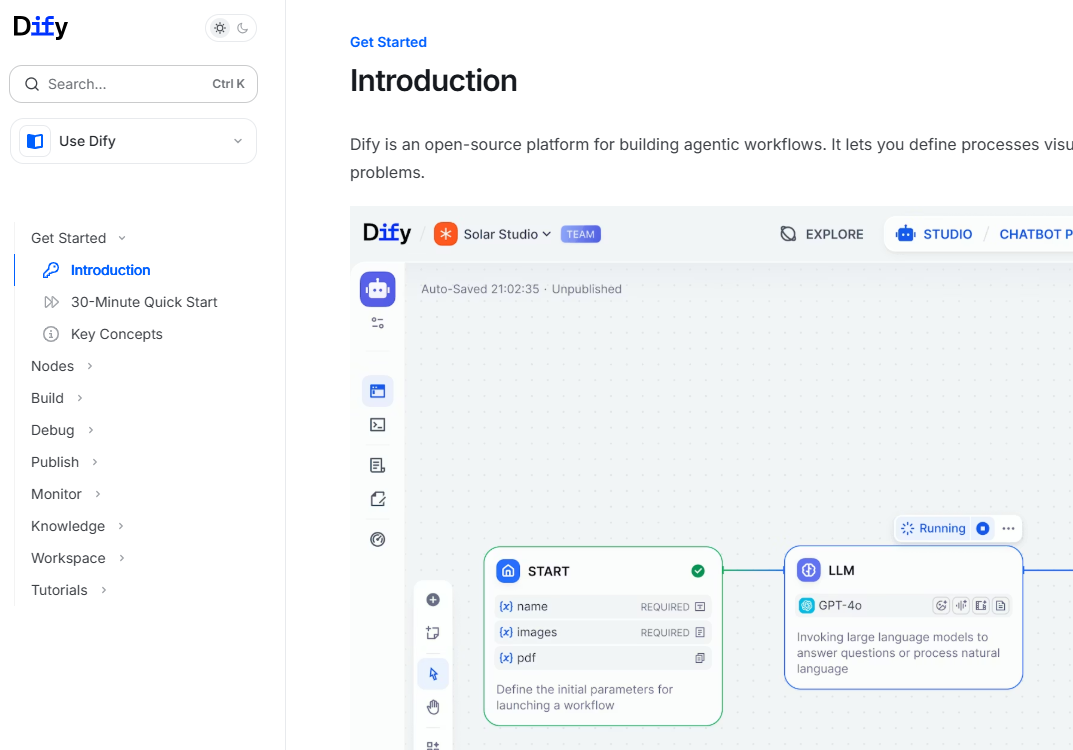Screen dimensions: 1073x750
Task: Open the Tutorials menu item
Action: pyautogui.click(x=59, y=590)
